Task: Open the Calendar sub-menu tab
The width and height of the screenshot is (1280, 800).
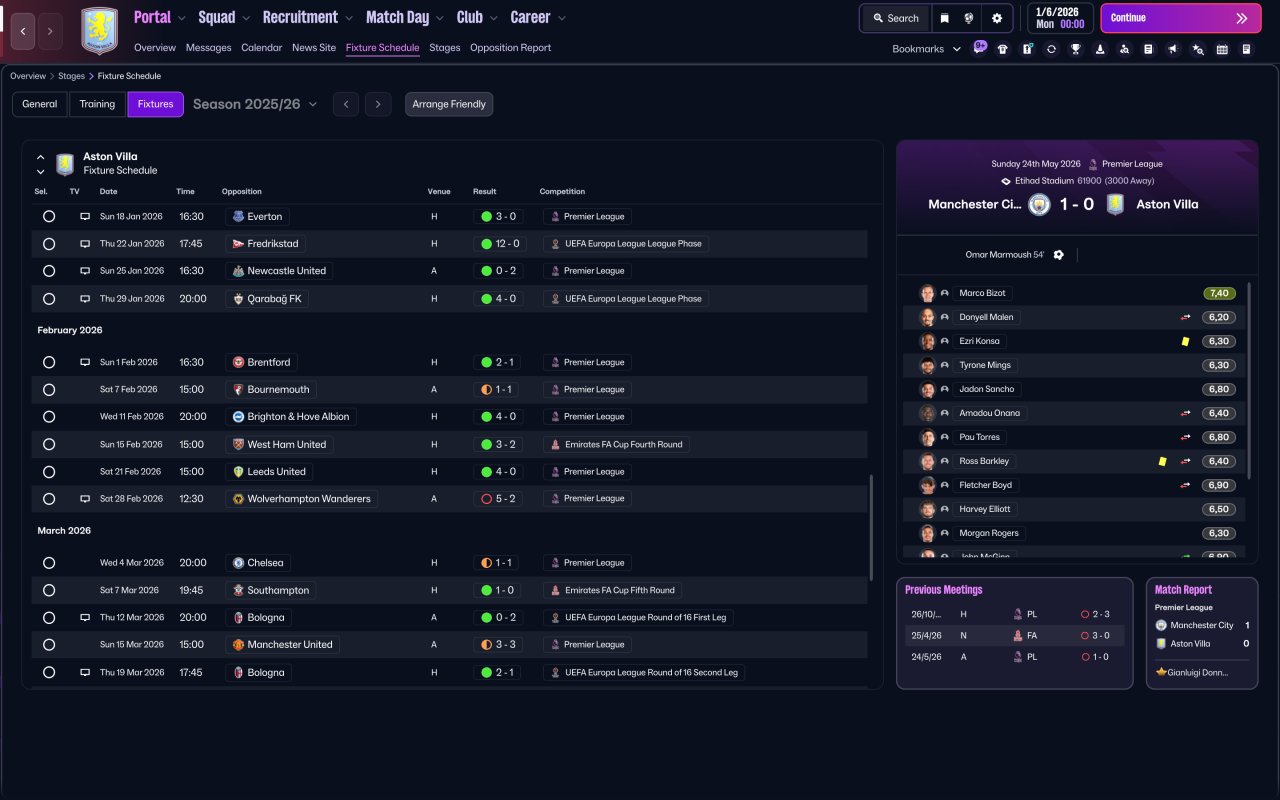Action: [x=262, y=48]
